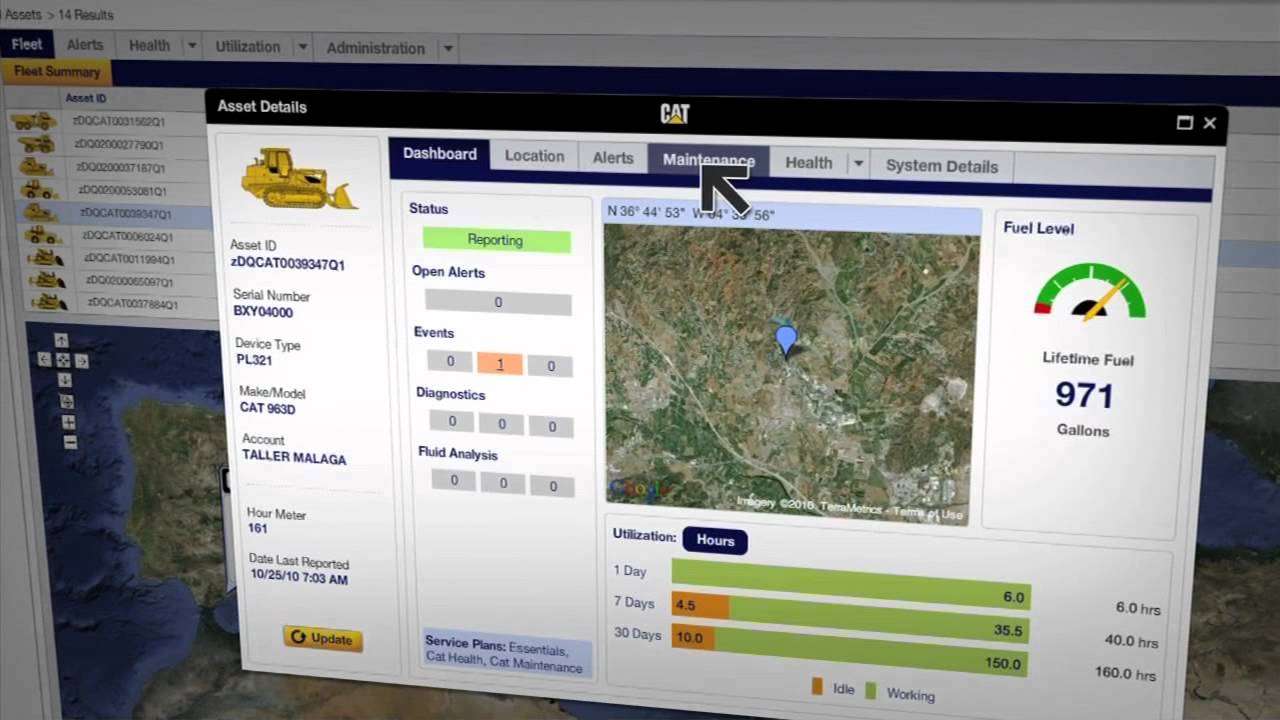Open the Utilization menu in the top navigation bar

247,46
